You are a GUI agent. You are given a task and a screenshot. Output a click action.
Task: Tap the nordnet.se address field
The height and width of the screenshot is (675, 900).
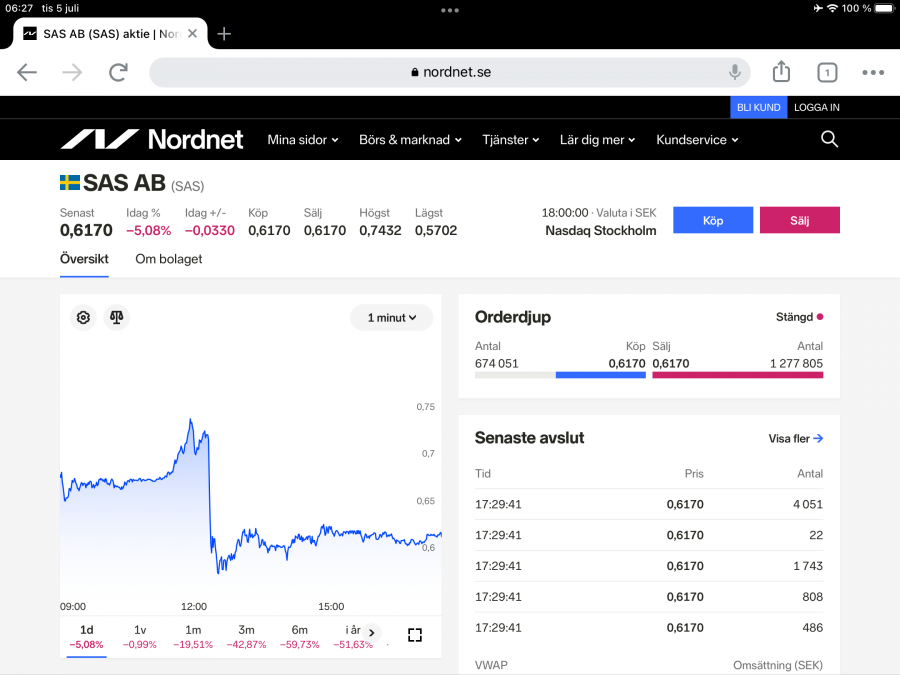tap(450, 72)
